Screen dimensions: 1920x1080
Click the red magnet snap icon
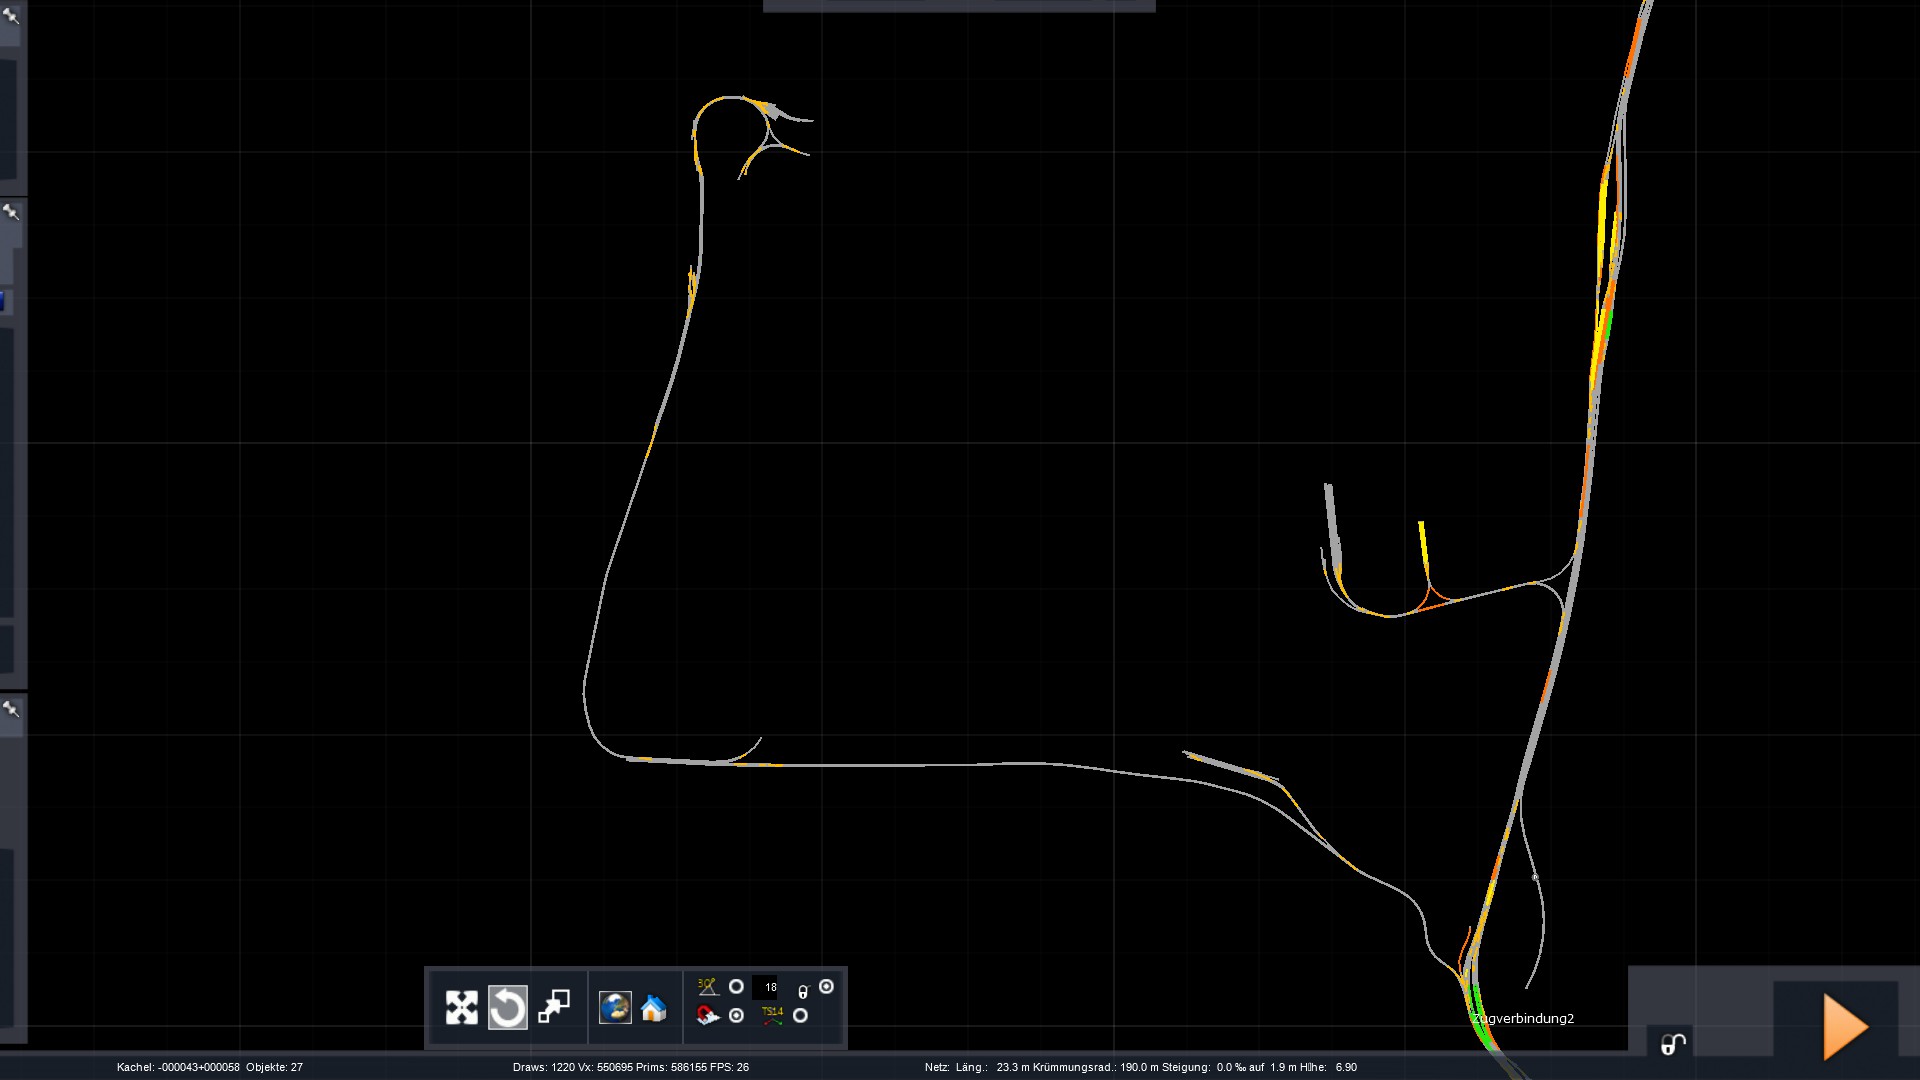point(708,1016)
